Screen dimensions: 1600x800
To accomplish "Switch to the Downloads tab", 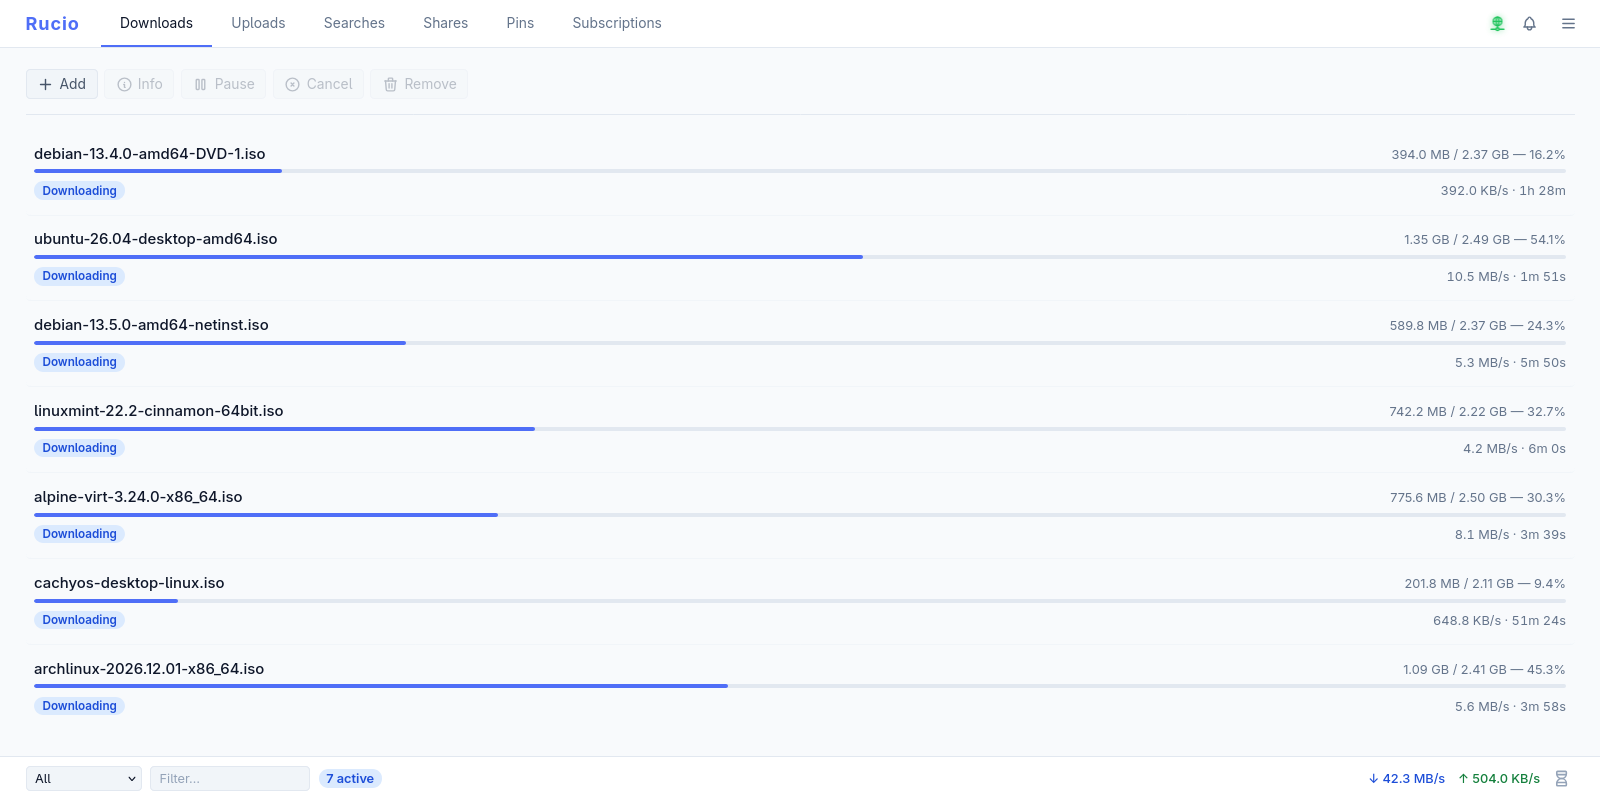I will [x=156, y=23].
